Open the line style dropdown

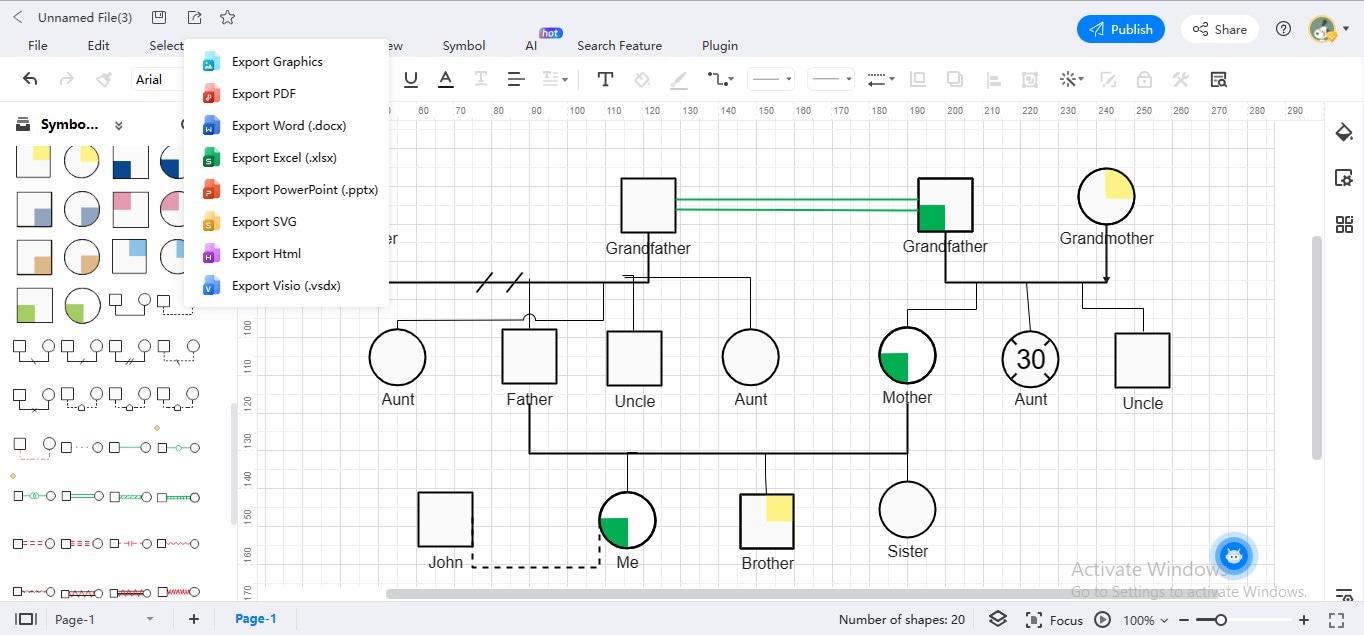click(772, 79)
